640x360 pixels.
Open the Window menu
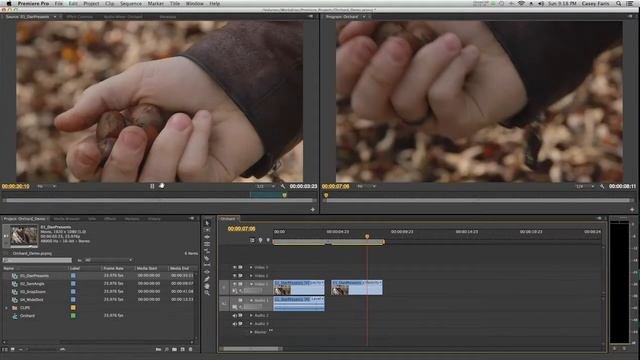pos(194,3)
